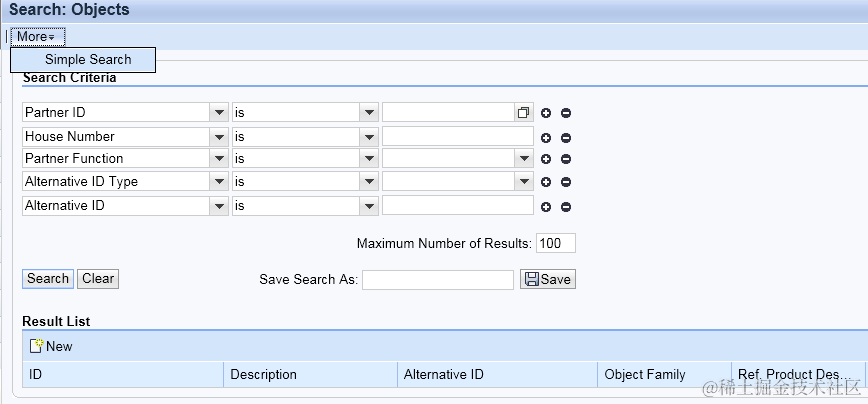Open the operator dropdown for Alternative ID Type

[x=369, y=182]
